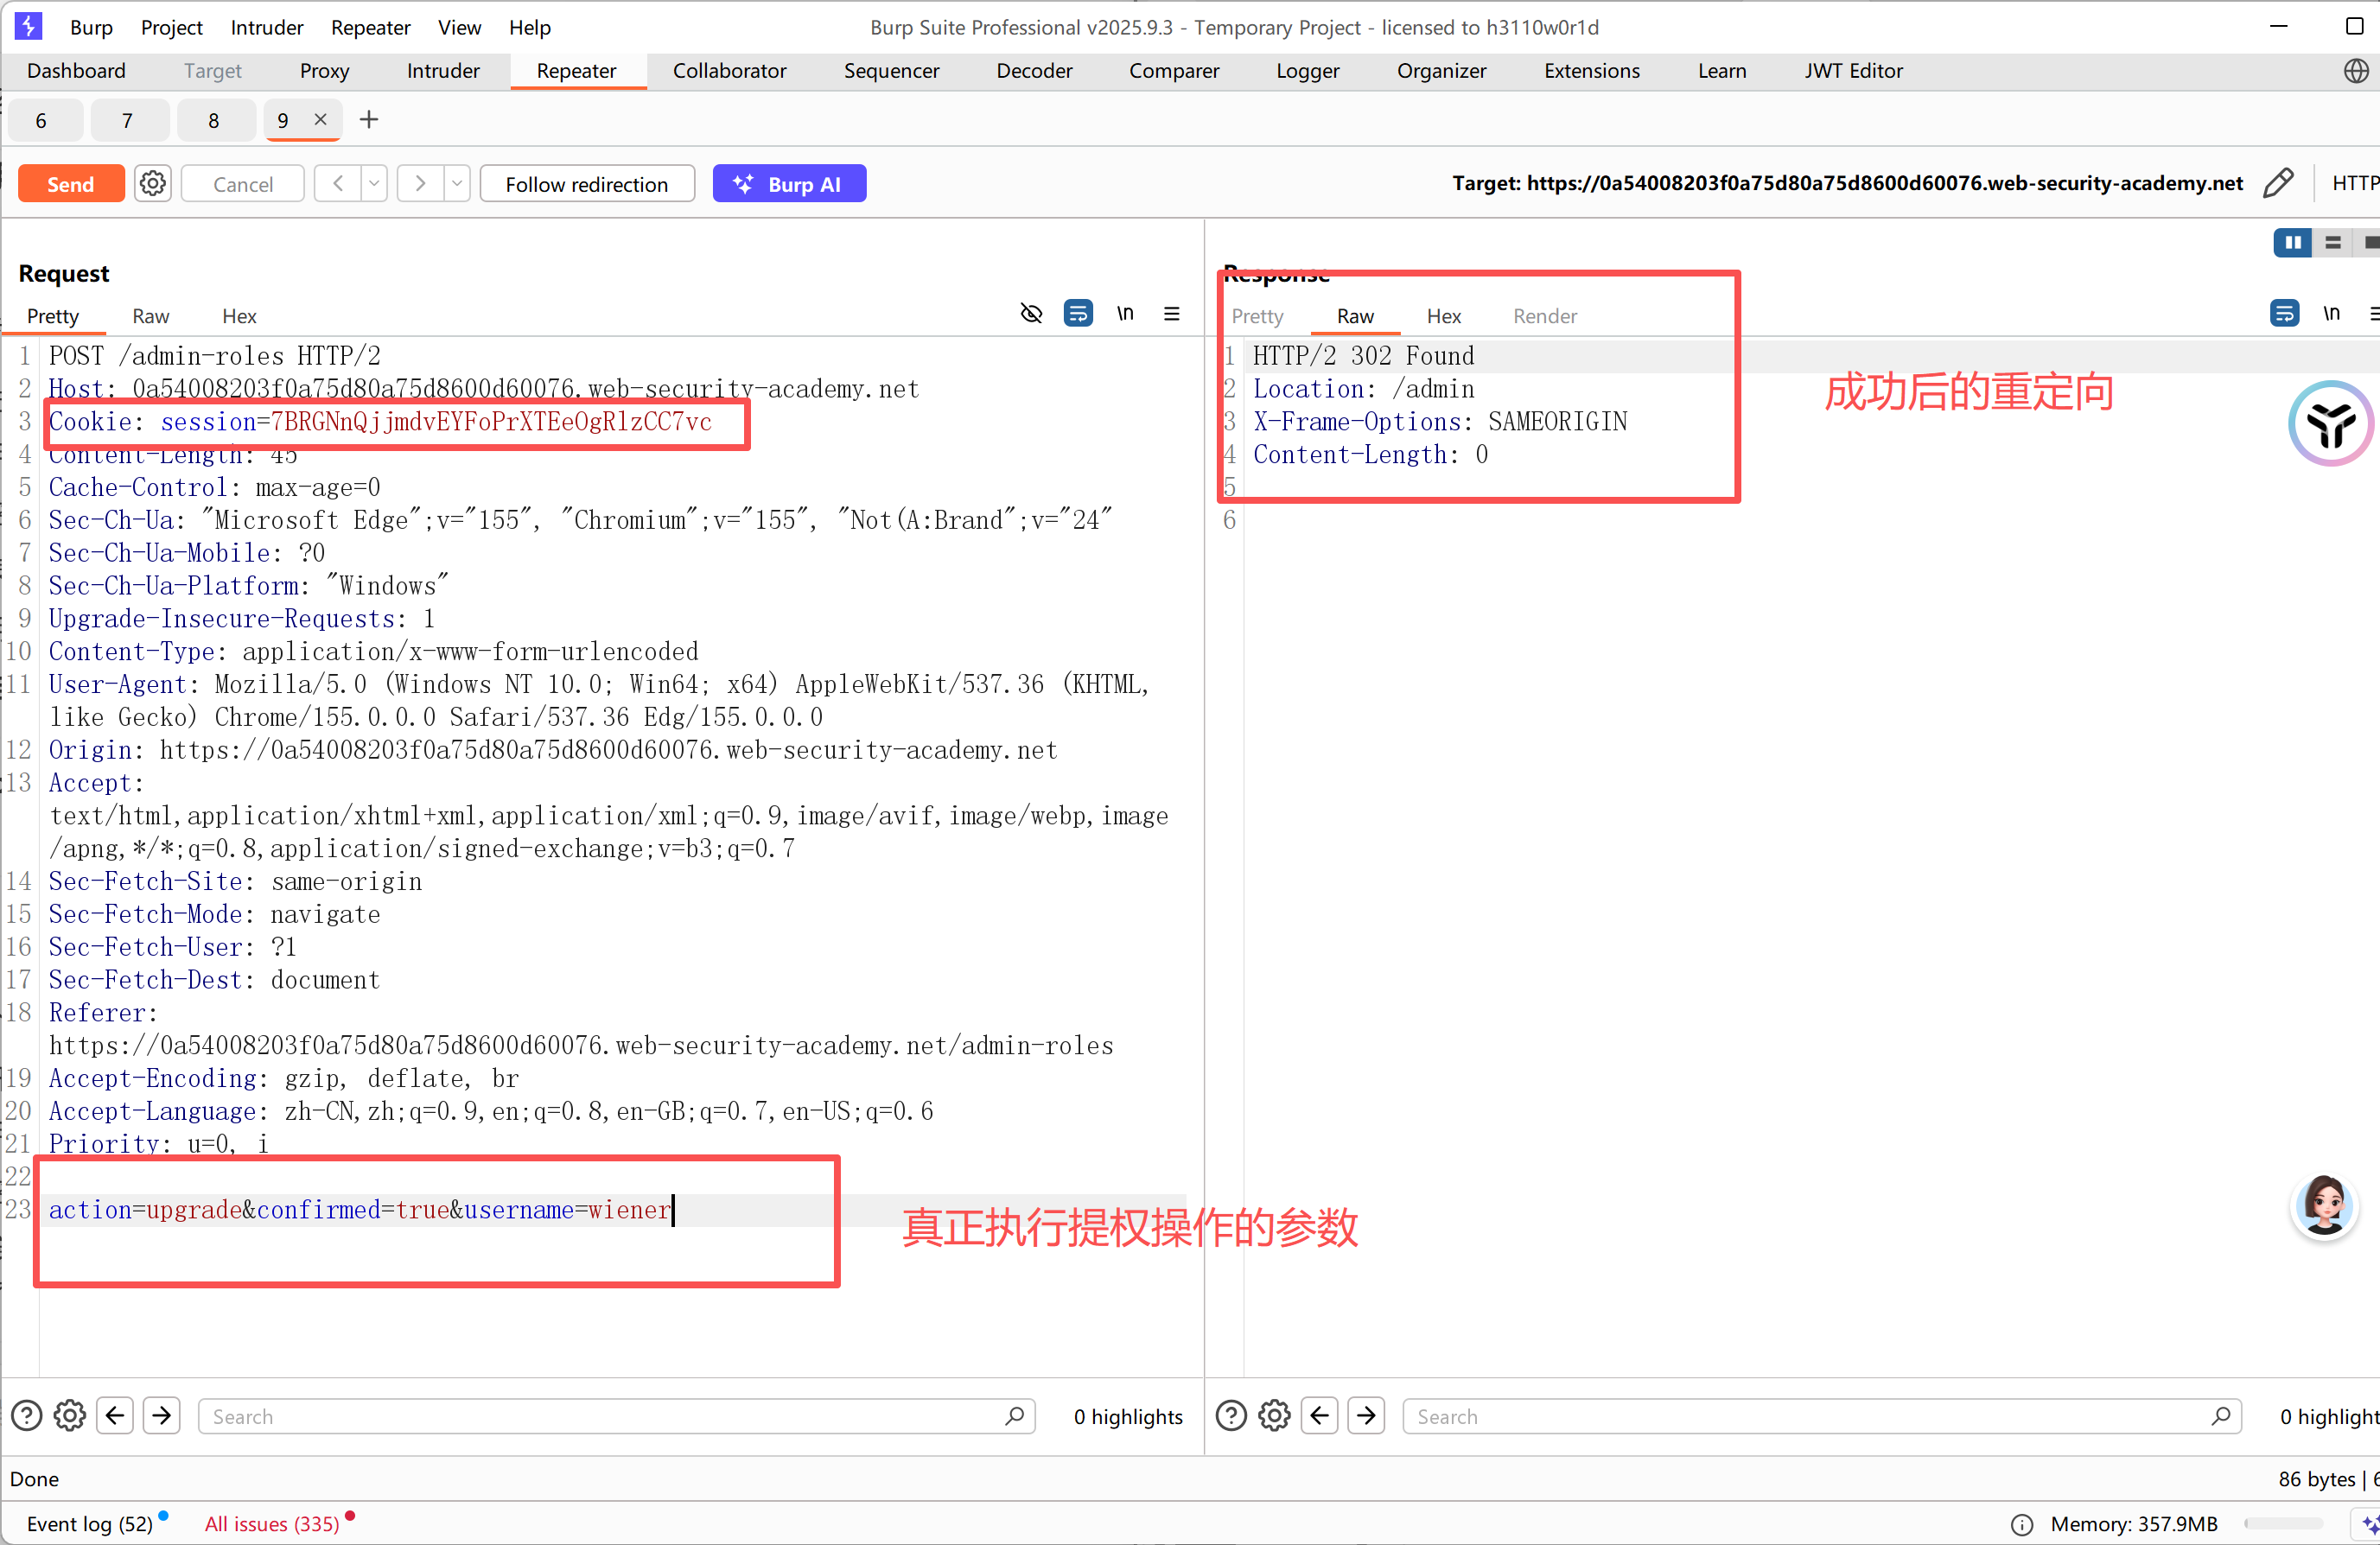This screenshot has height=1545, width=2380.
Task: Open the Repeater send settings gear
Action: [153, 184]
